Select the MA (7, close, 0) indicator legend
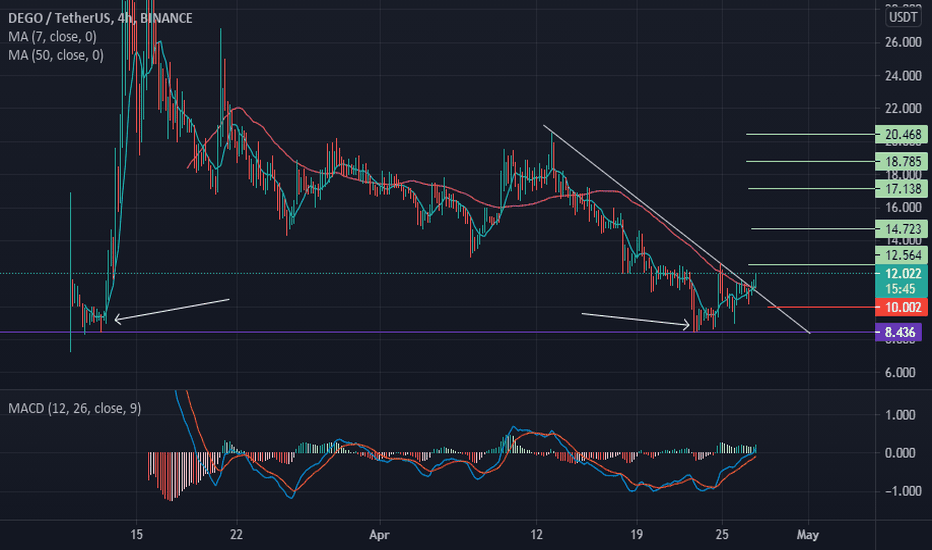Screen dimensions: 932x550 pyautogui.click(x=52, y=37)
